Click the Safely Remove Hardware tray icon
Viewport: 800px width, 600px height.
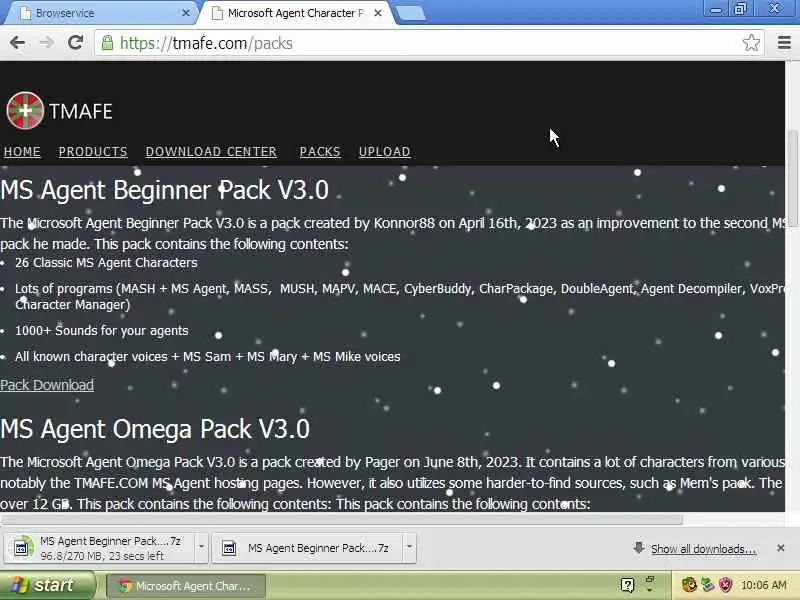coord(707,585)
